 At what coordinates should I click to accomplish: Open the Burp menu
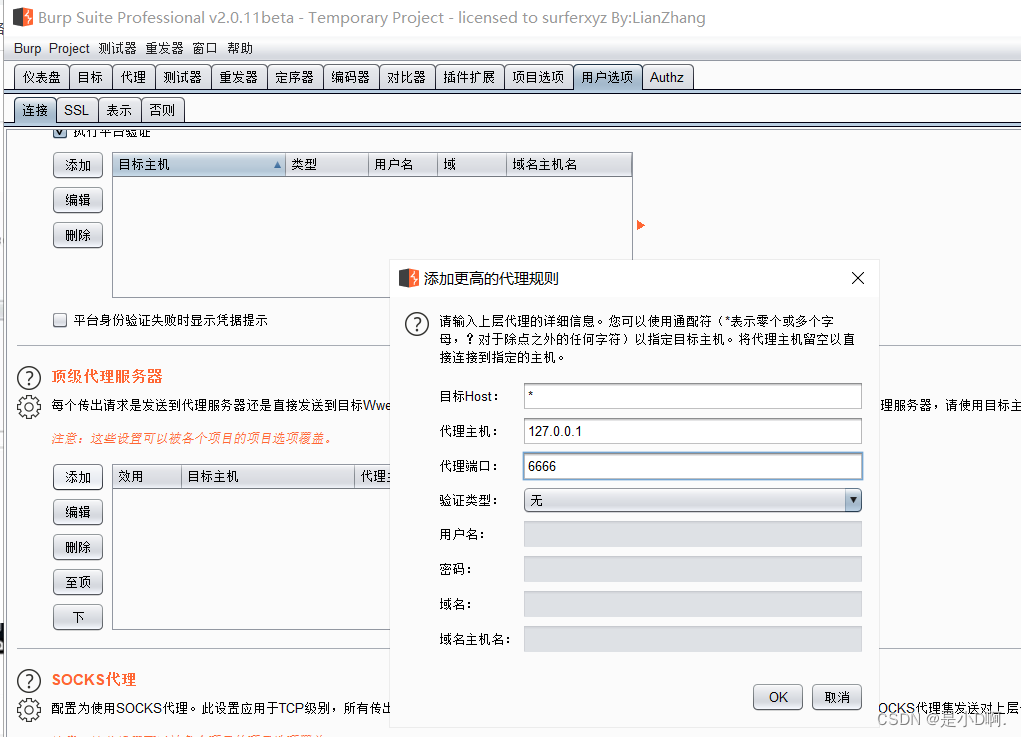click(x=27, y=48)
